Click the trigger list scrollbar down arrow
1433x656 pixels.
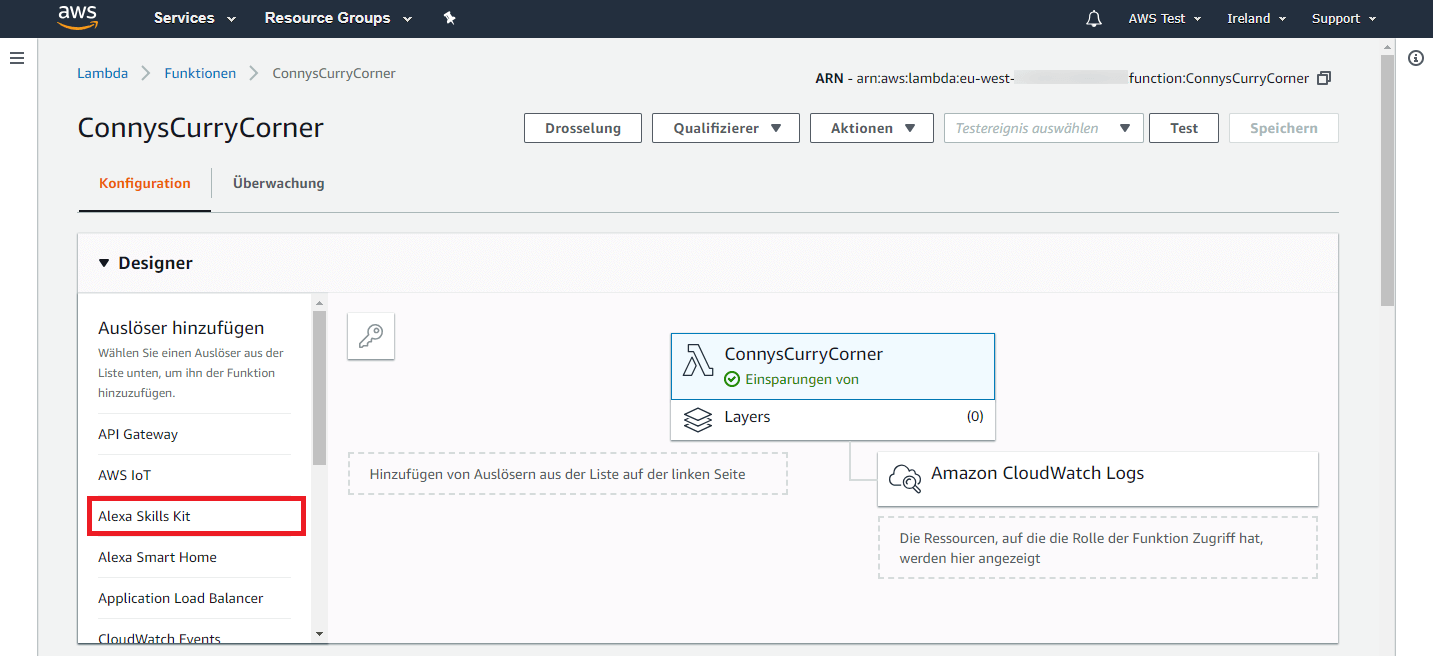point(319,633)
